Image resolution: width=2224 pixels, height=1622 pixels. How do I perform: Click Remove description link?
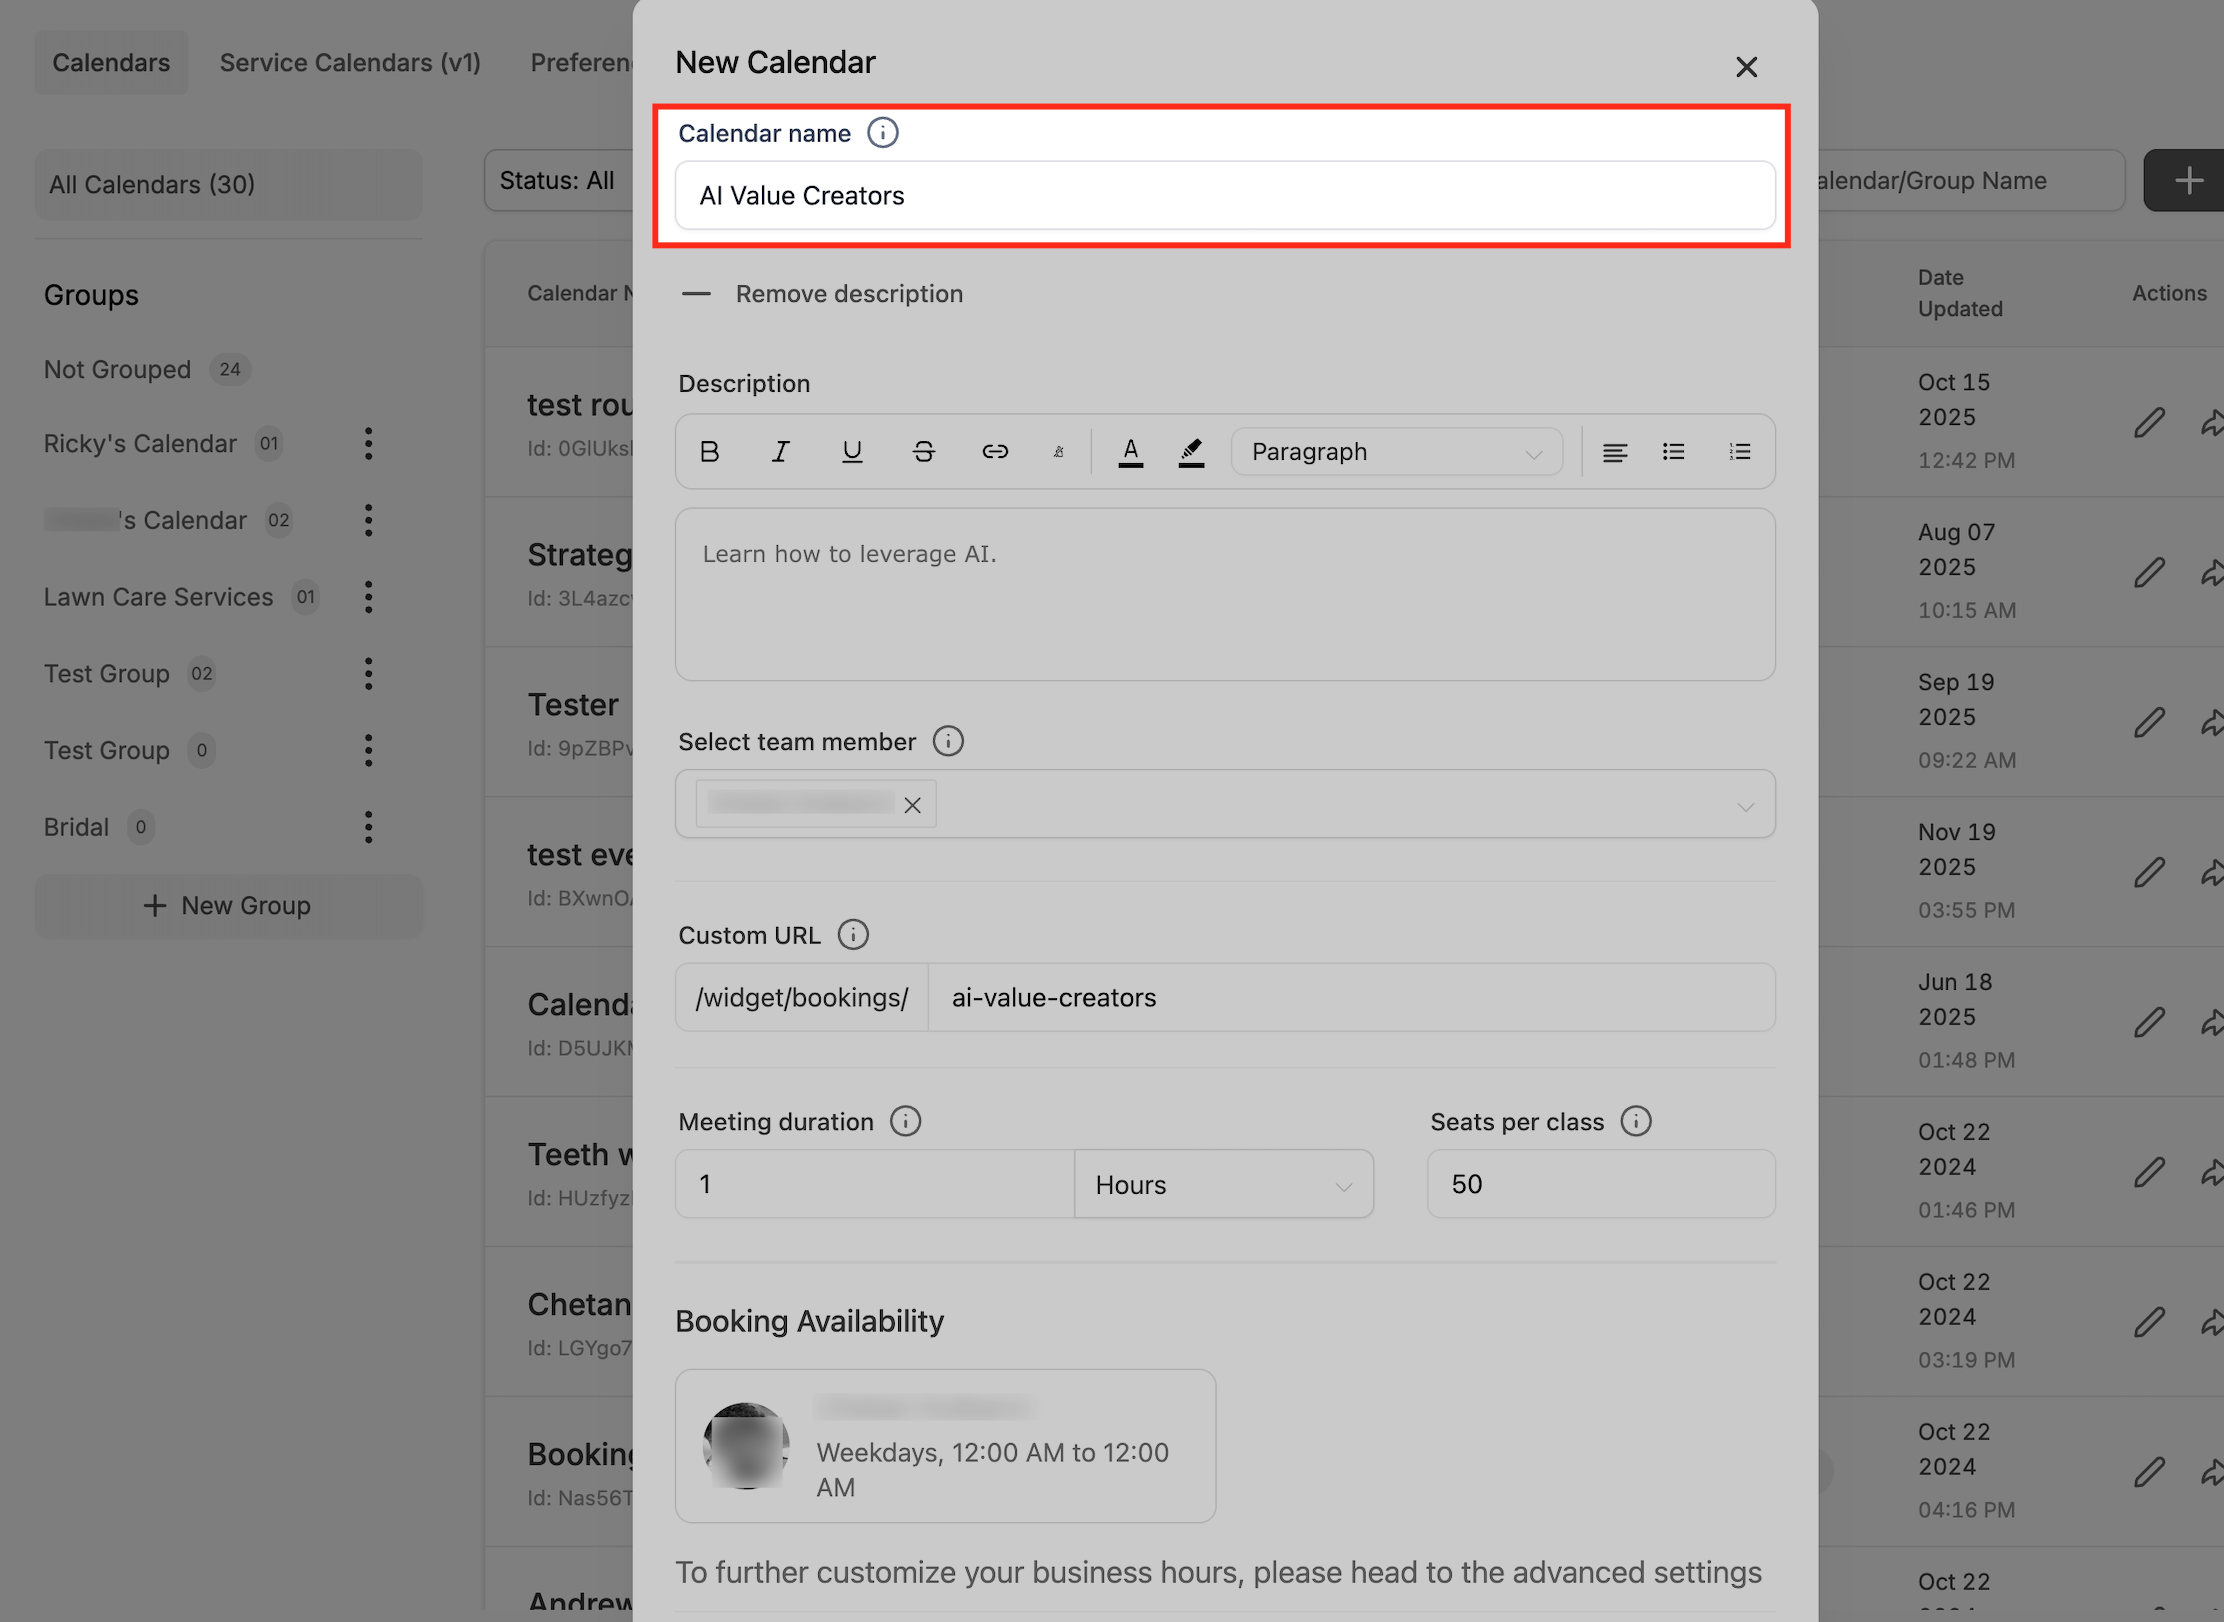click(x=849, y=294)
